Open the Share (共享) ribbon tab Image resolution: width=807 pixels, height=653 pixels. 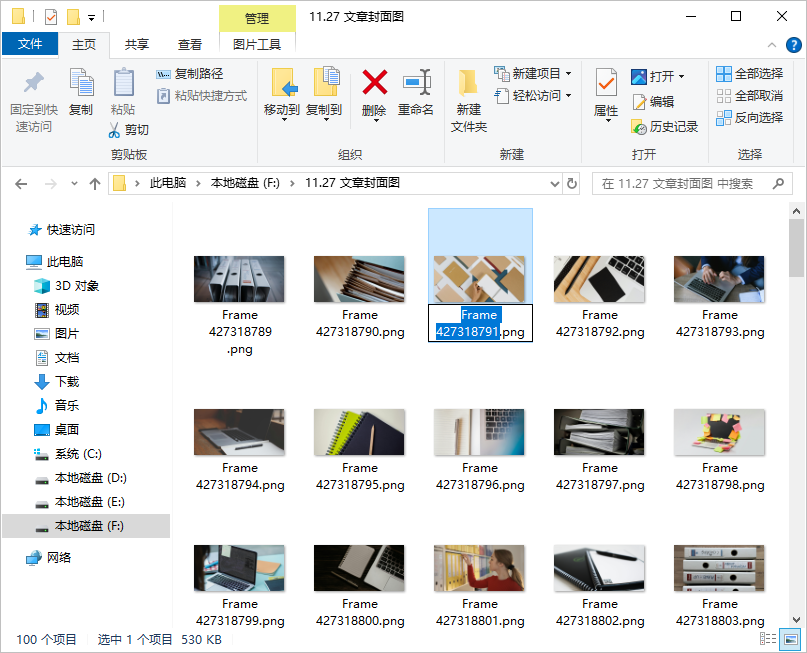point(137,45)
